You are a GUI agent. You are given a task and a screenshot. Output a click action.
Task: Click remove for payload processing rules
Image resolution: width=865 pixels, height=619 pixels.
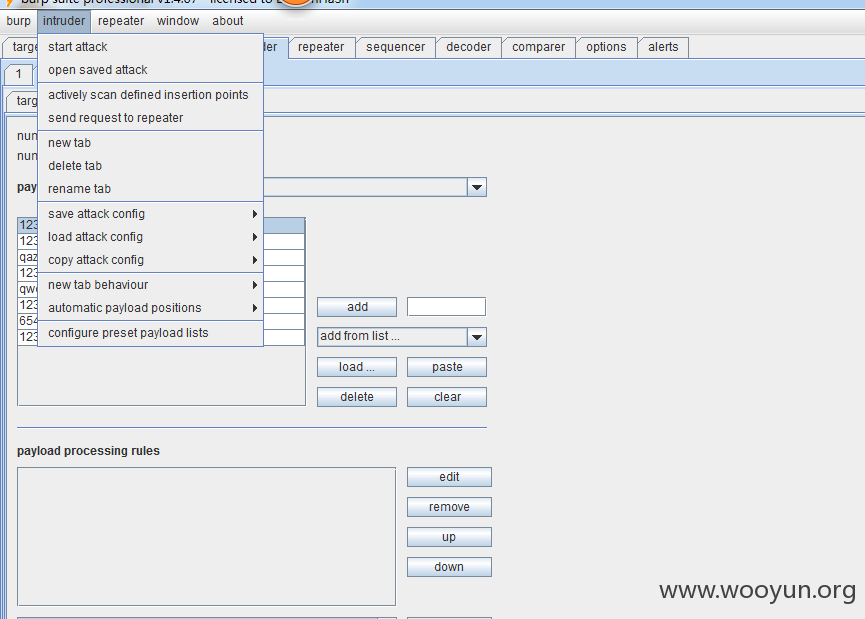pos(449,507)
